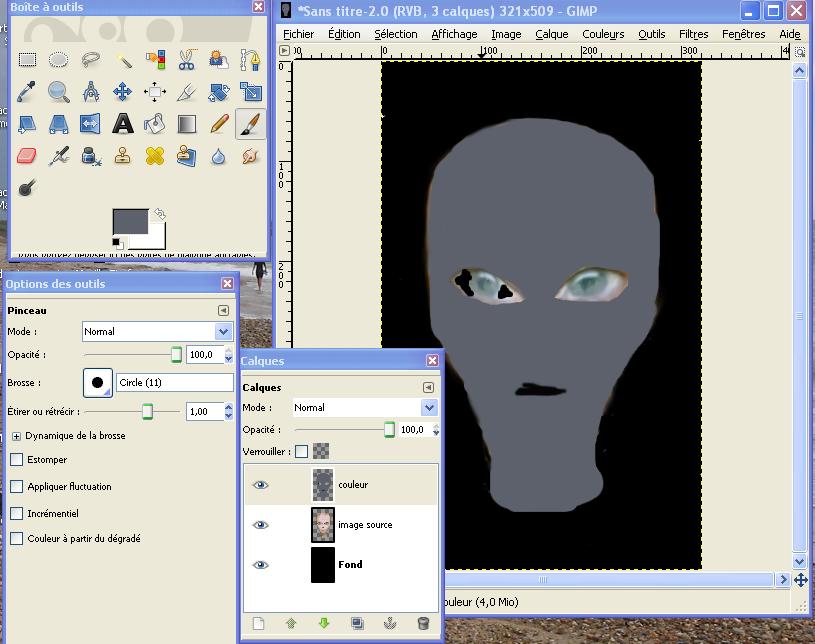This screenshot has height=644, width=815.
Task: Open the Pinceau Mode dropdown
Action: pos(157,331)
